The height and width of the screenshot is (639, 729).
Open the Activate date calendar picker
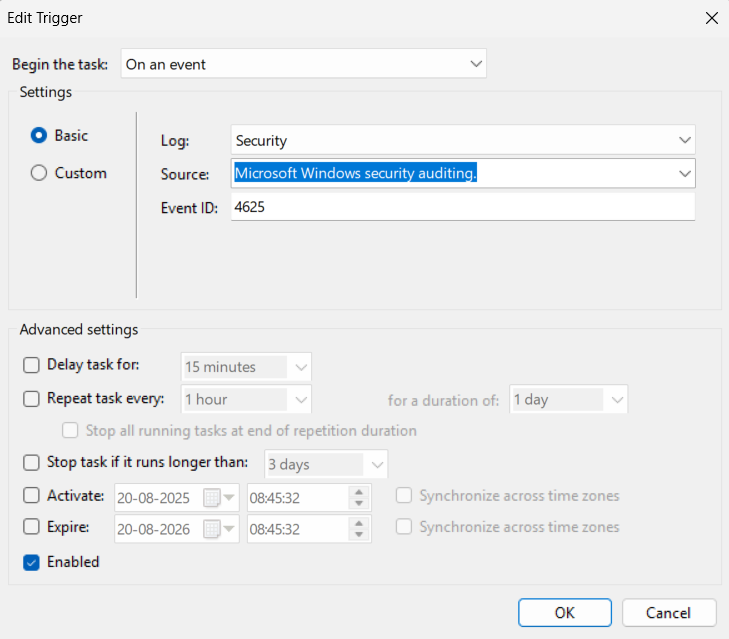pyautogui.click(x=220, y=497)
